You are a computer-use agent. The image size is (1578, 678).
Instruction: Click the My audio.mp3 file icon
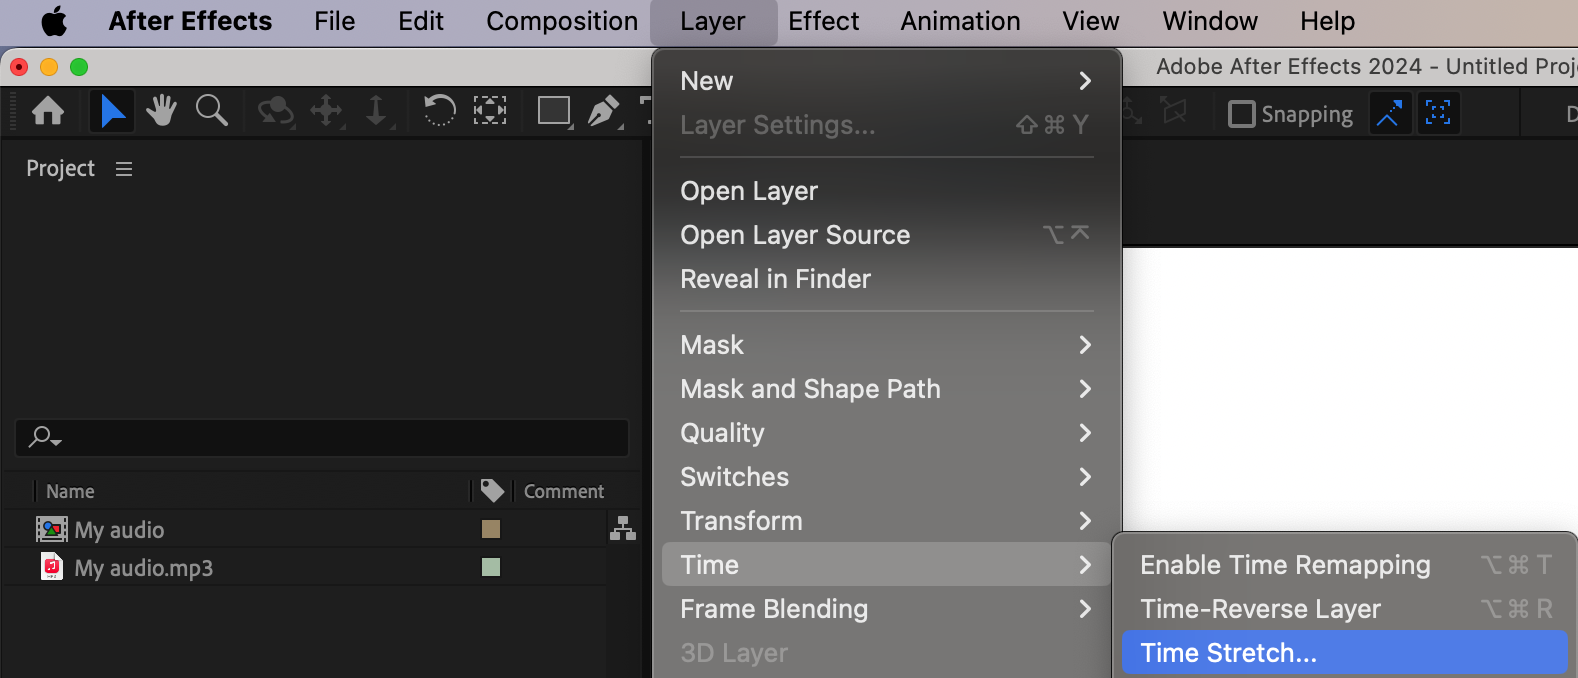pyautogui.click(x=52, y=567)
